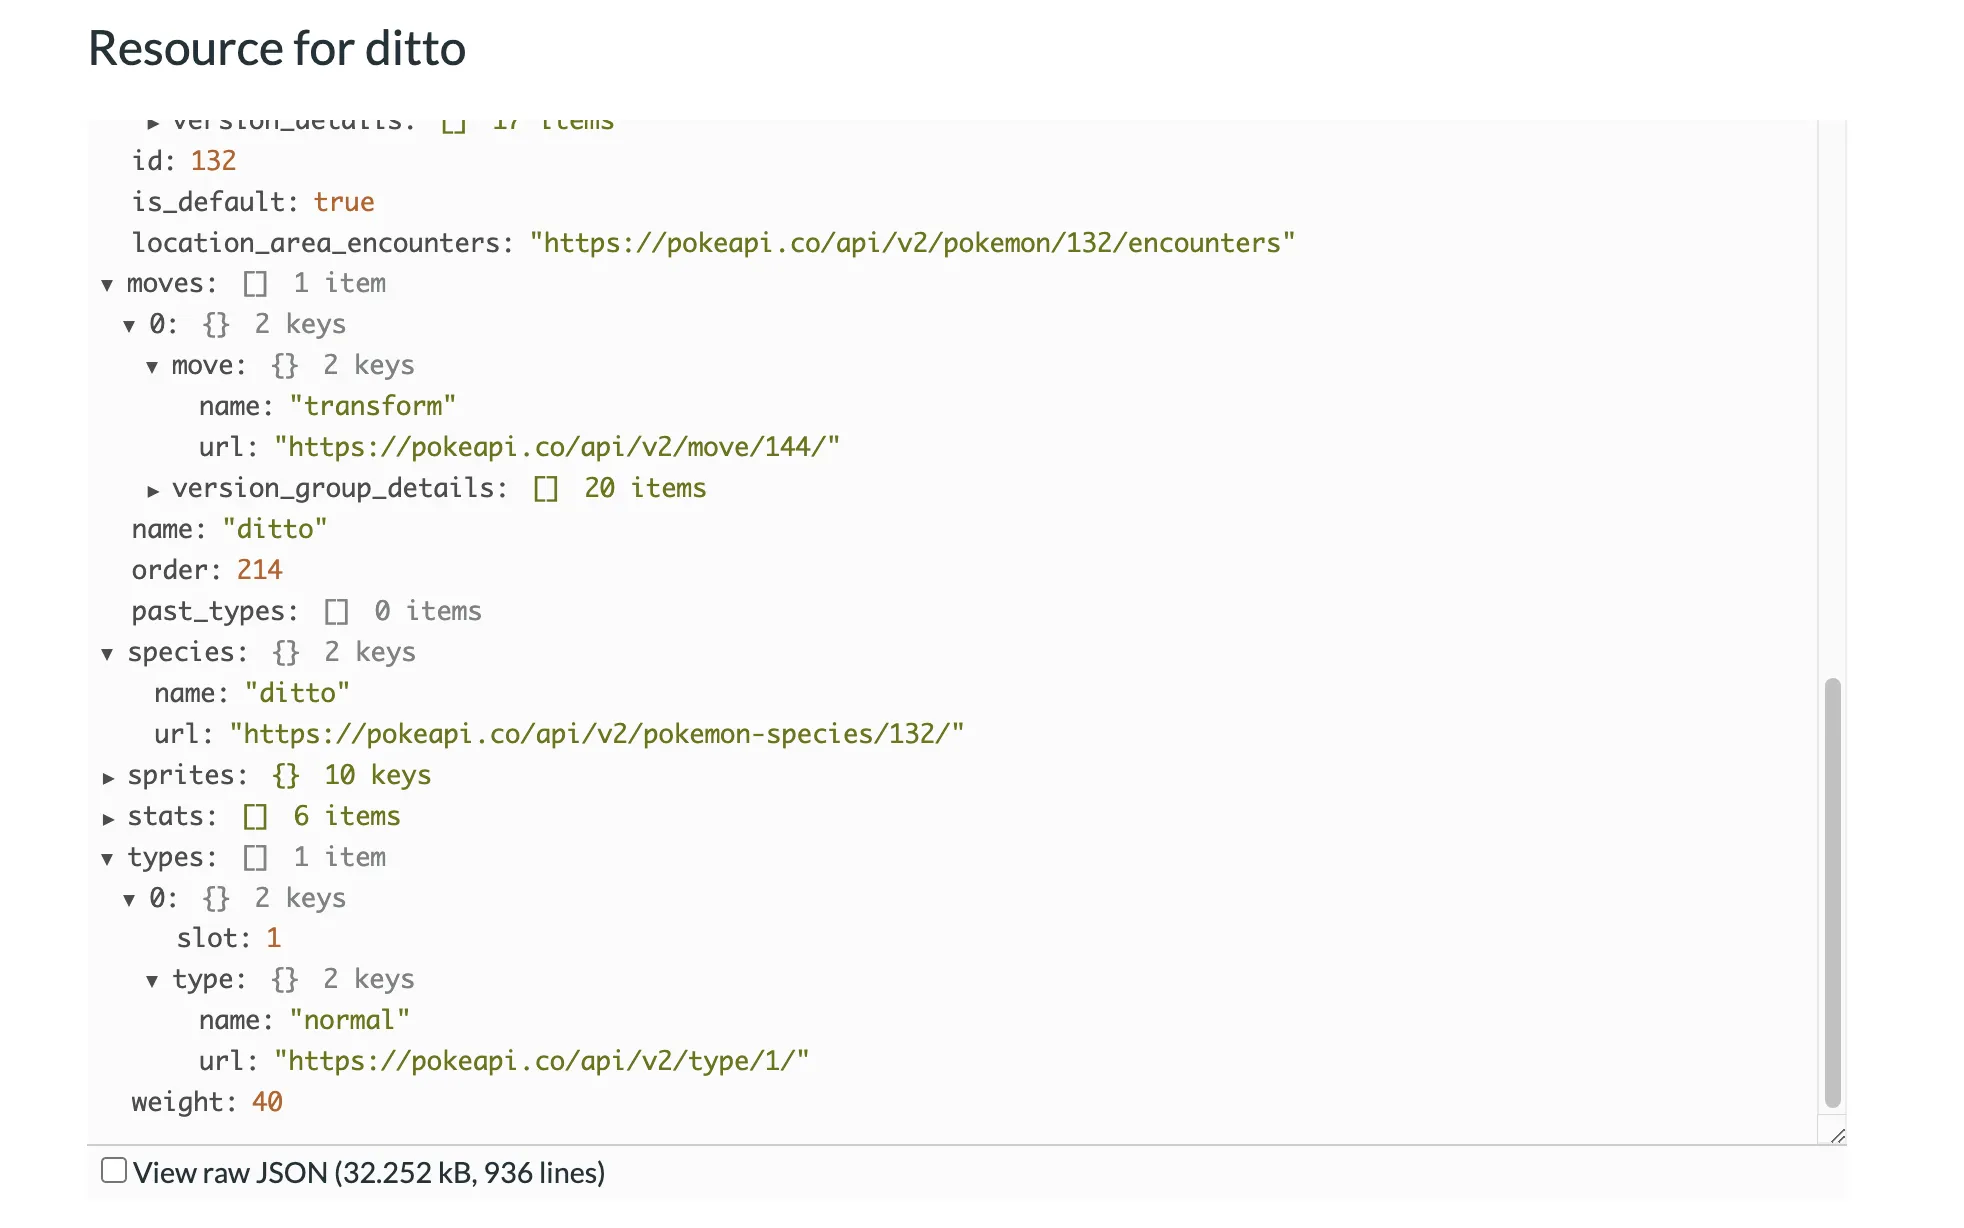This screenshot has height=1228, width=1964.
Task: Expand the sprites object
Action: pyautogui.click(x=107, y=777)
